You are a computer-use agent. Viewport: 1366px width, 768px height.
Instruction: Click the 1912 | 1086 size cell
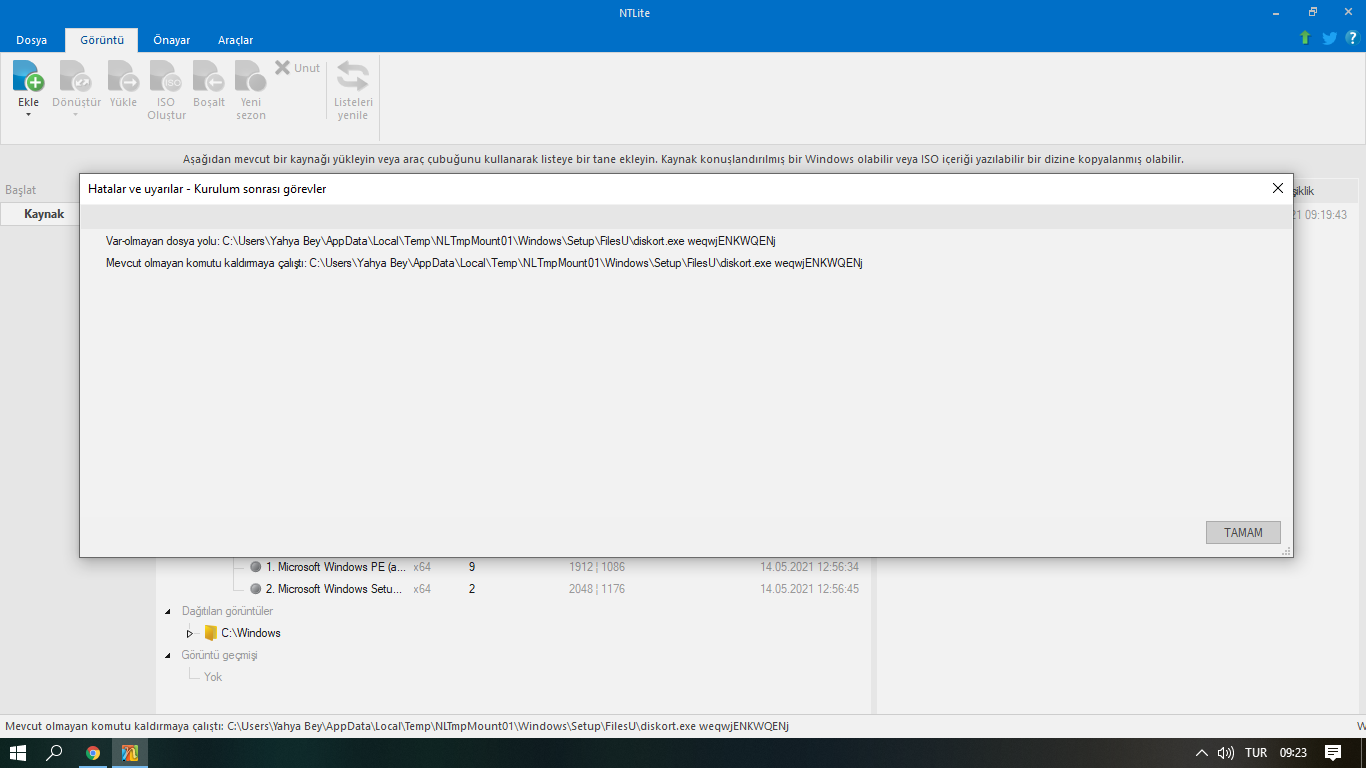597,567
